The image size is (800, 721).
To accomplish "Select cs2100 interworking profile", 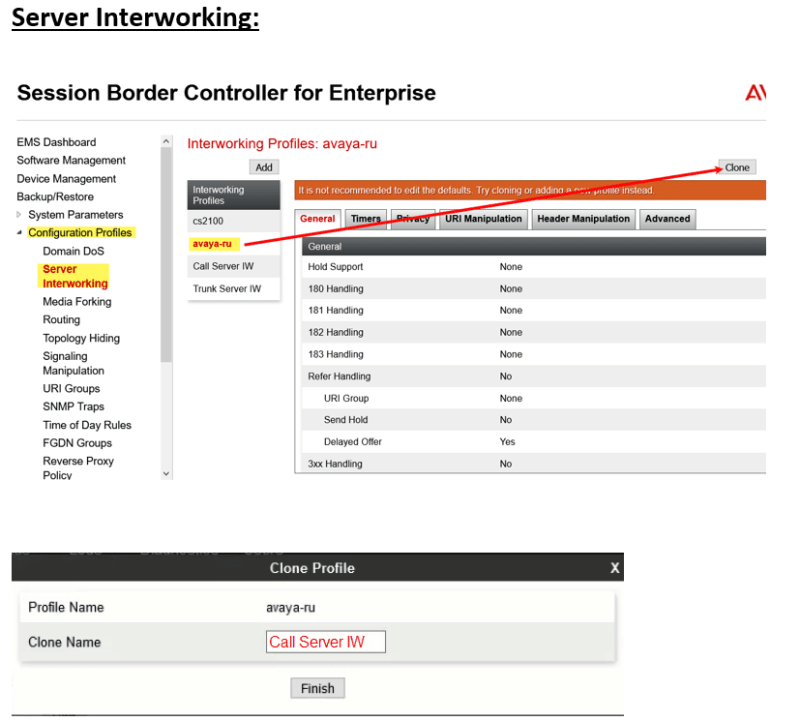I will point(234,221).
